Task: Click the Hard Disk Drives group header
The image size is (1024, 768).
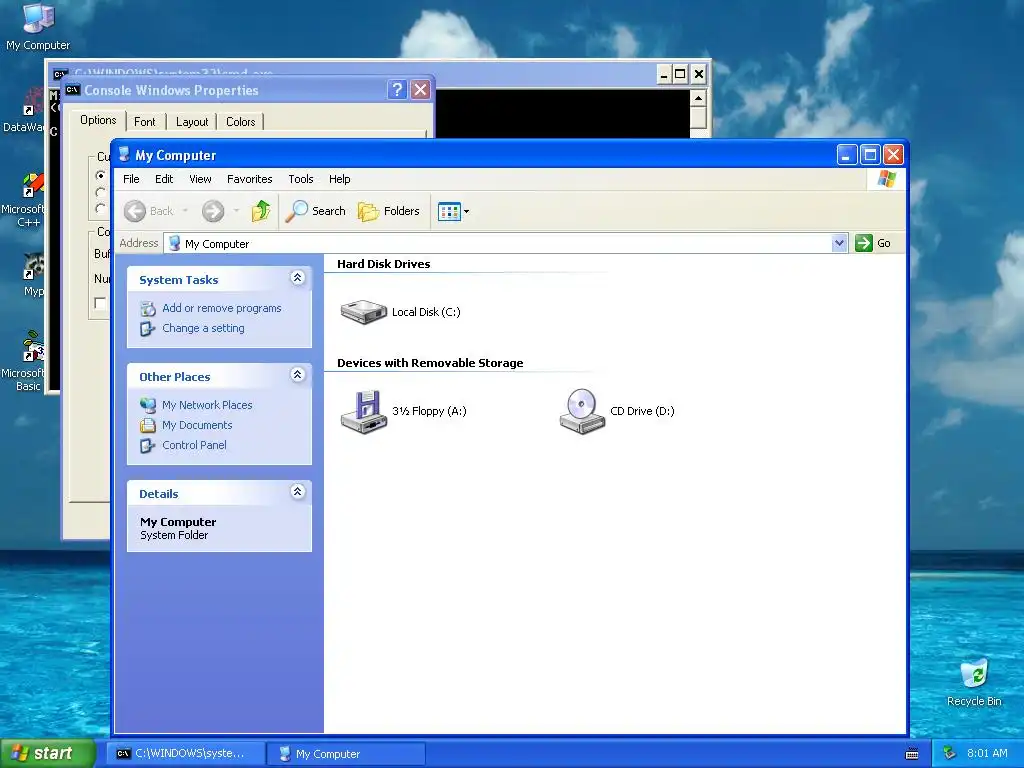Action: coord(383,264)
